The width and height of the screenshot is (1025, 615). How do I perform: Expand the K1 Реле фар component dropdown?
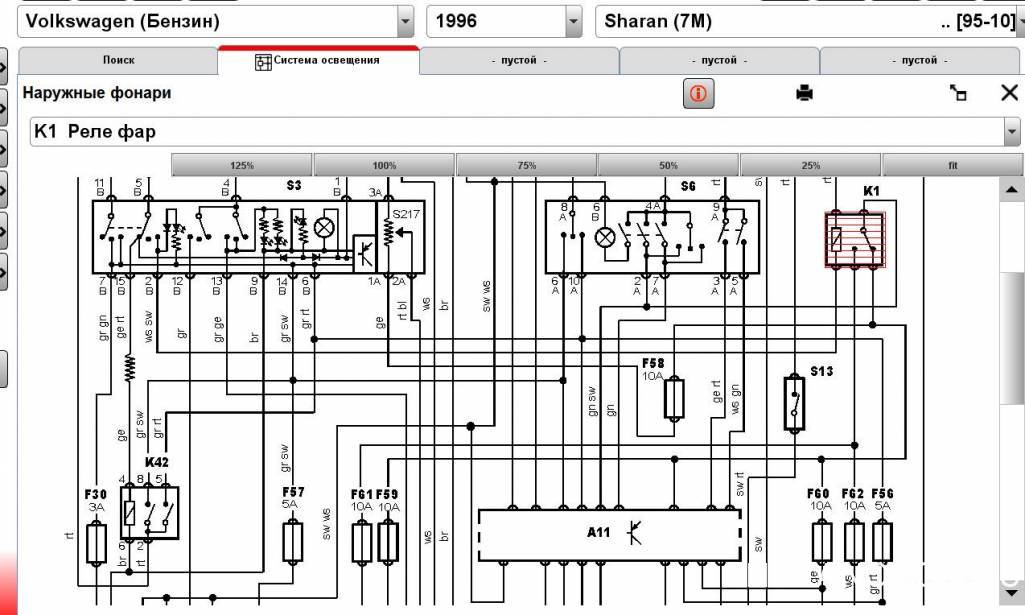(1010, 132)
